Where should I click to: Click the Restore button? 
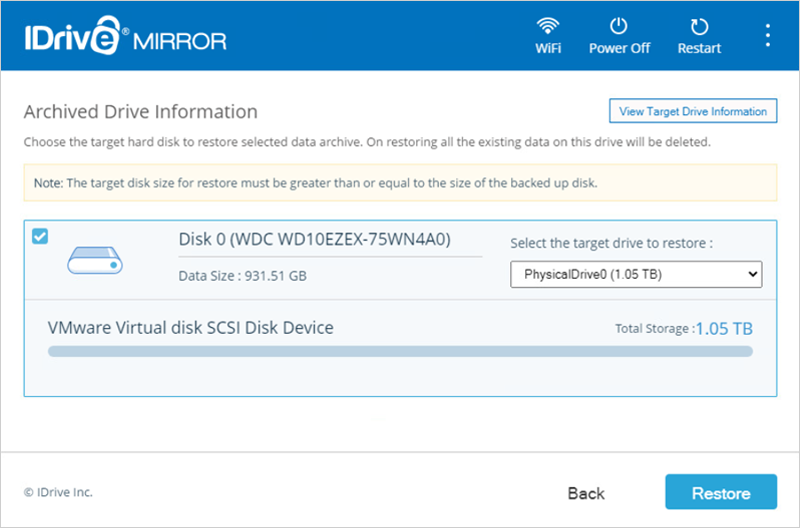click(721, 492)
